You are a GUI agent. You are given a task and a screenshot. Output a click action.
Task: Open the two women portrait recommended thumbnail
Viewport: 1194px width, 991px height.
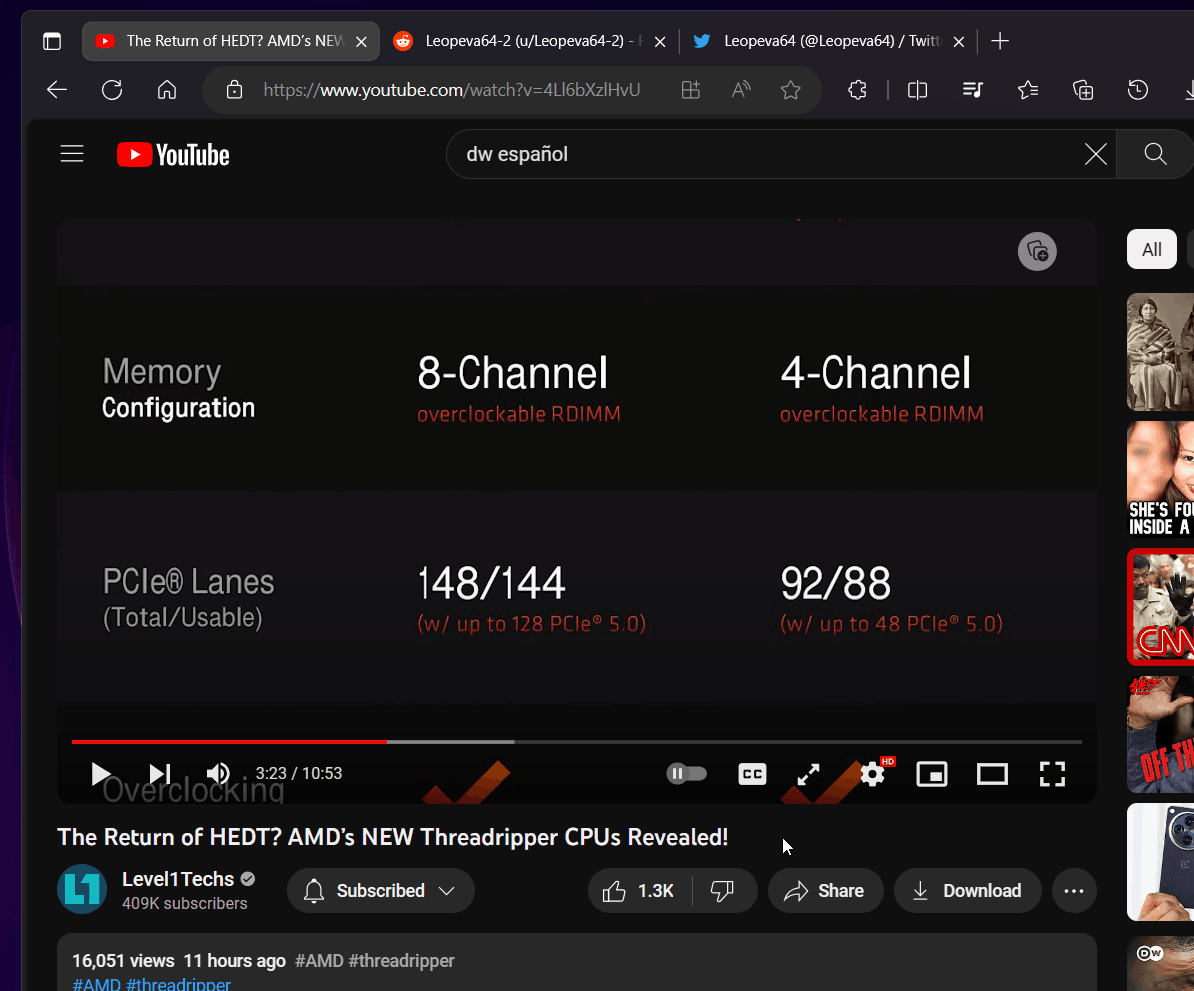click(1160, 352)
